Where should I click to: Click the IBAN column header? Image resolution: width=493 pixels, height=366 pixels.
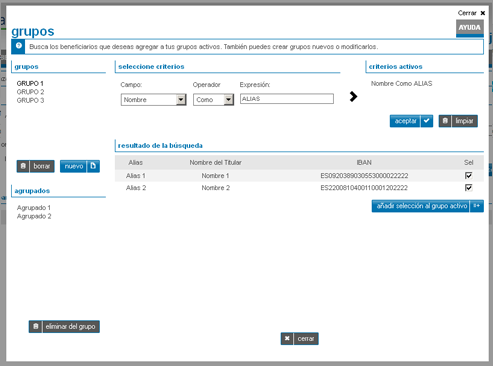click(x=364, y=162)
